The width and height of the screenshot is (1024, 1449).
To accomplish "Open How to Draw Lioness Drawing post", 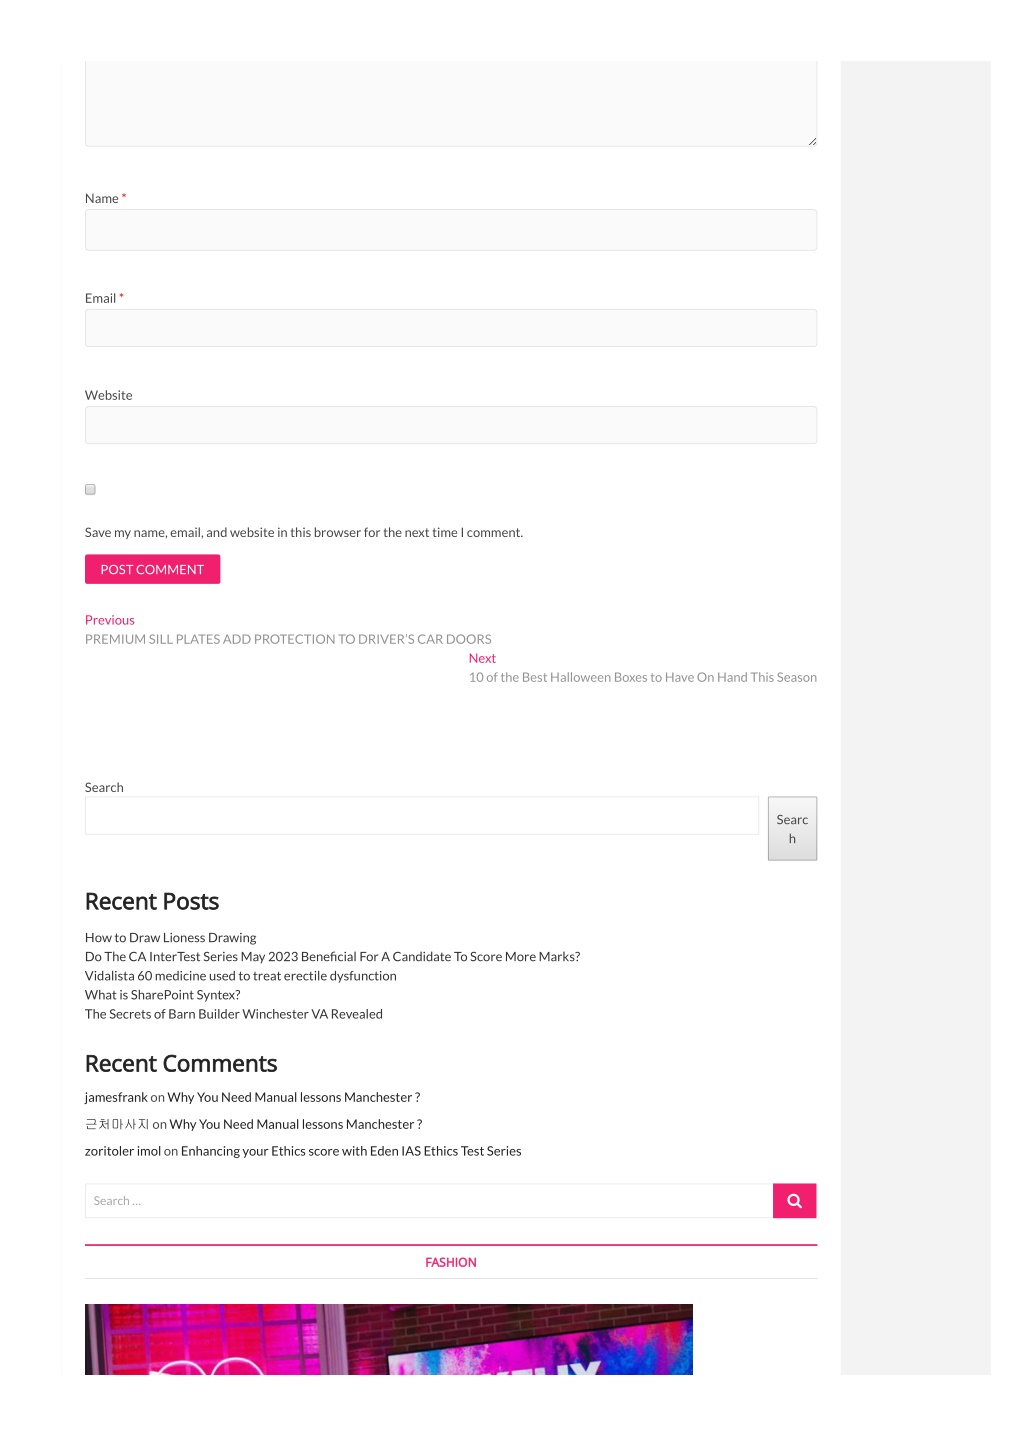I will (x=171, y=938).
